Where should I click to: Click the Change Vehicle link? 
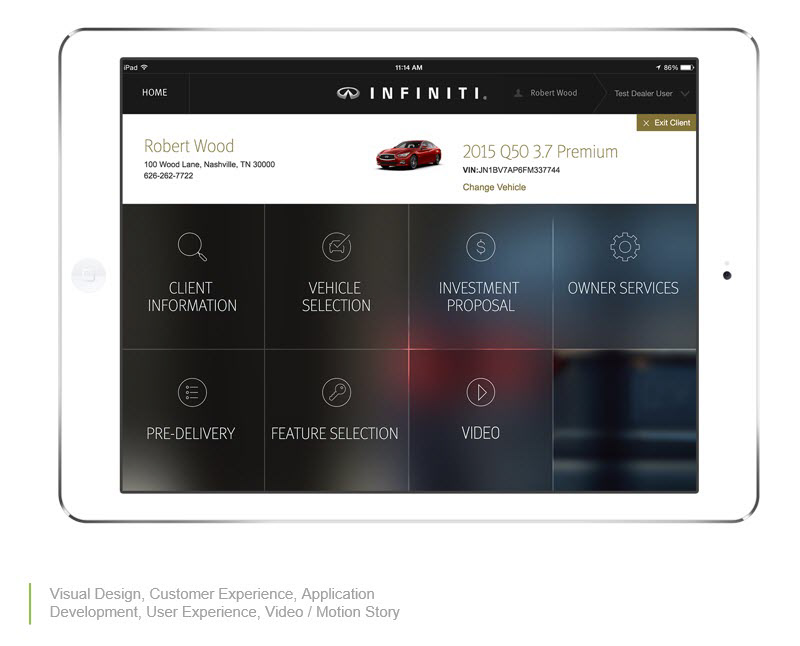(494, 187)
